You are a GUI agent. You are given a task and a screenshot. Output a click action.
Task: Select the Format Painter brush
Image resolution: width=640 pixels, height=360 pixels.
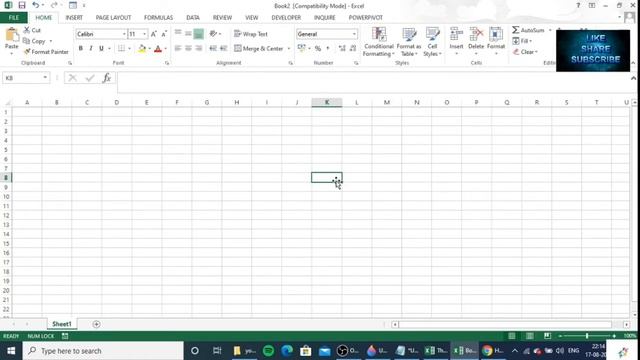[27, 52]
